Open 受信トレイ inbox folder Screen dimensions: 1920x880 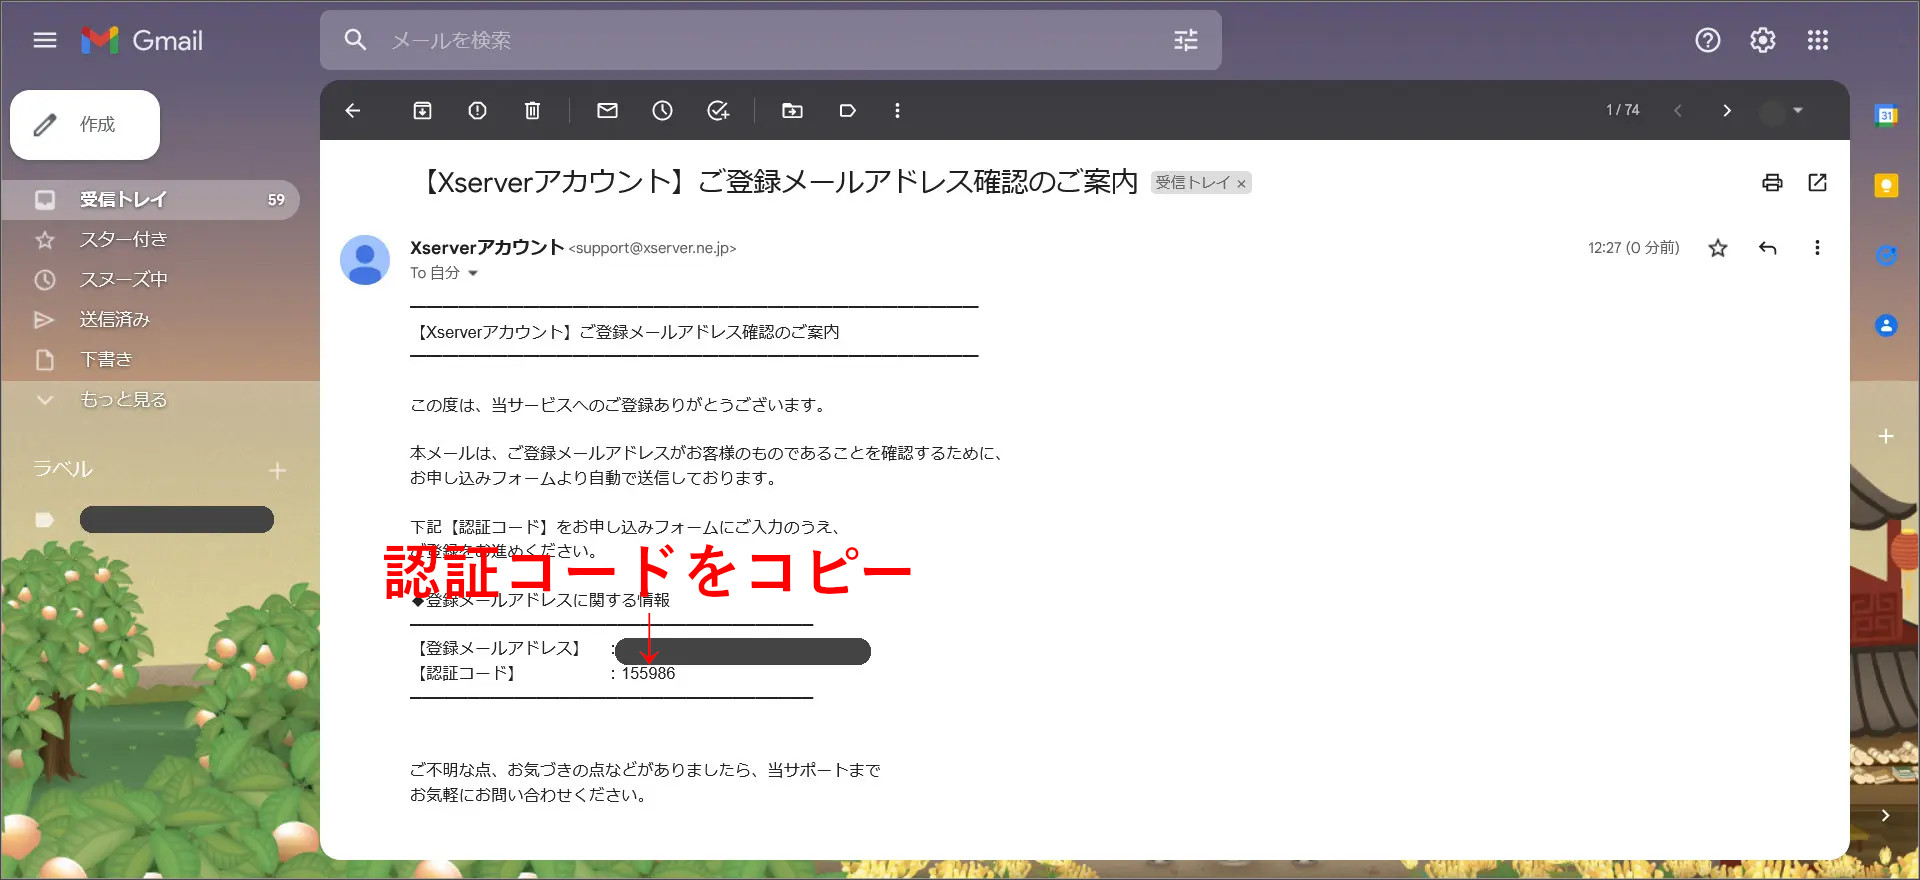150,200
